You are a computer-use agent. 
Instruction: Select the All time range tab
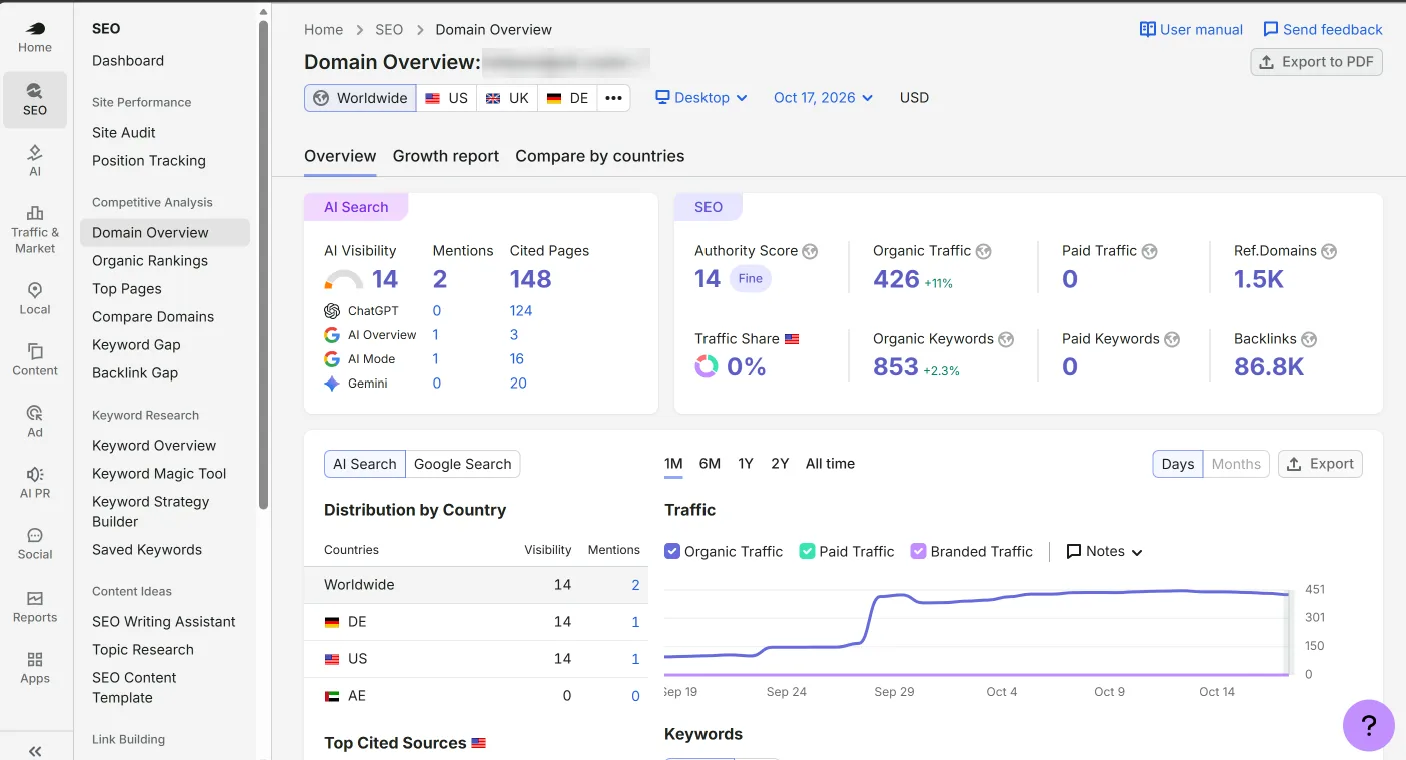click(x=830, y=464)
